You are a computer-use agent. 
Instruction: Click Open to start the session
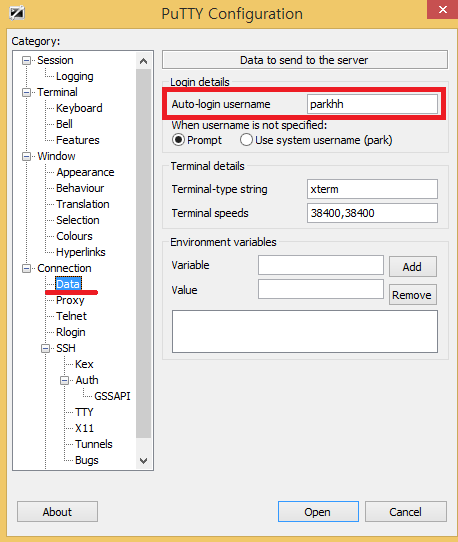coord(318,512)
